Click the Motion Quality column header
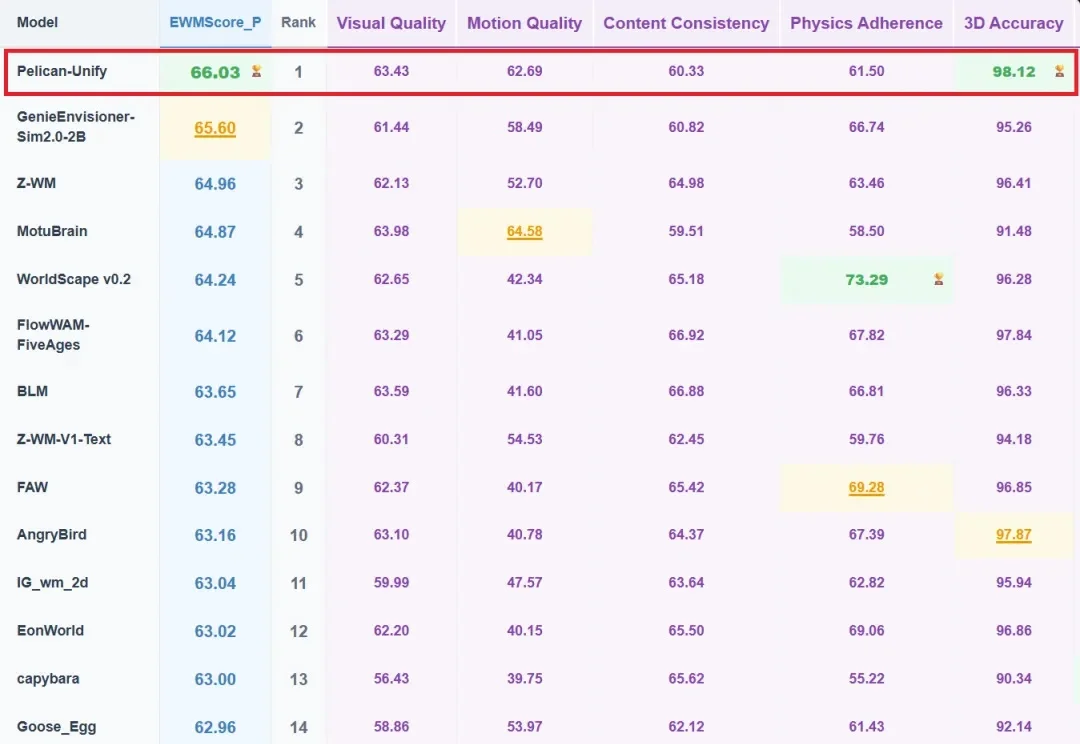The image size is (1080, 744). 524,23
